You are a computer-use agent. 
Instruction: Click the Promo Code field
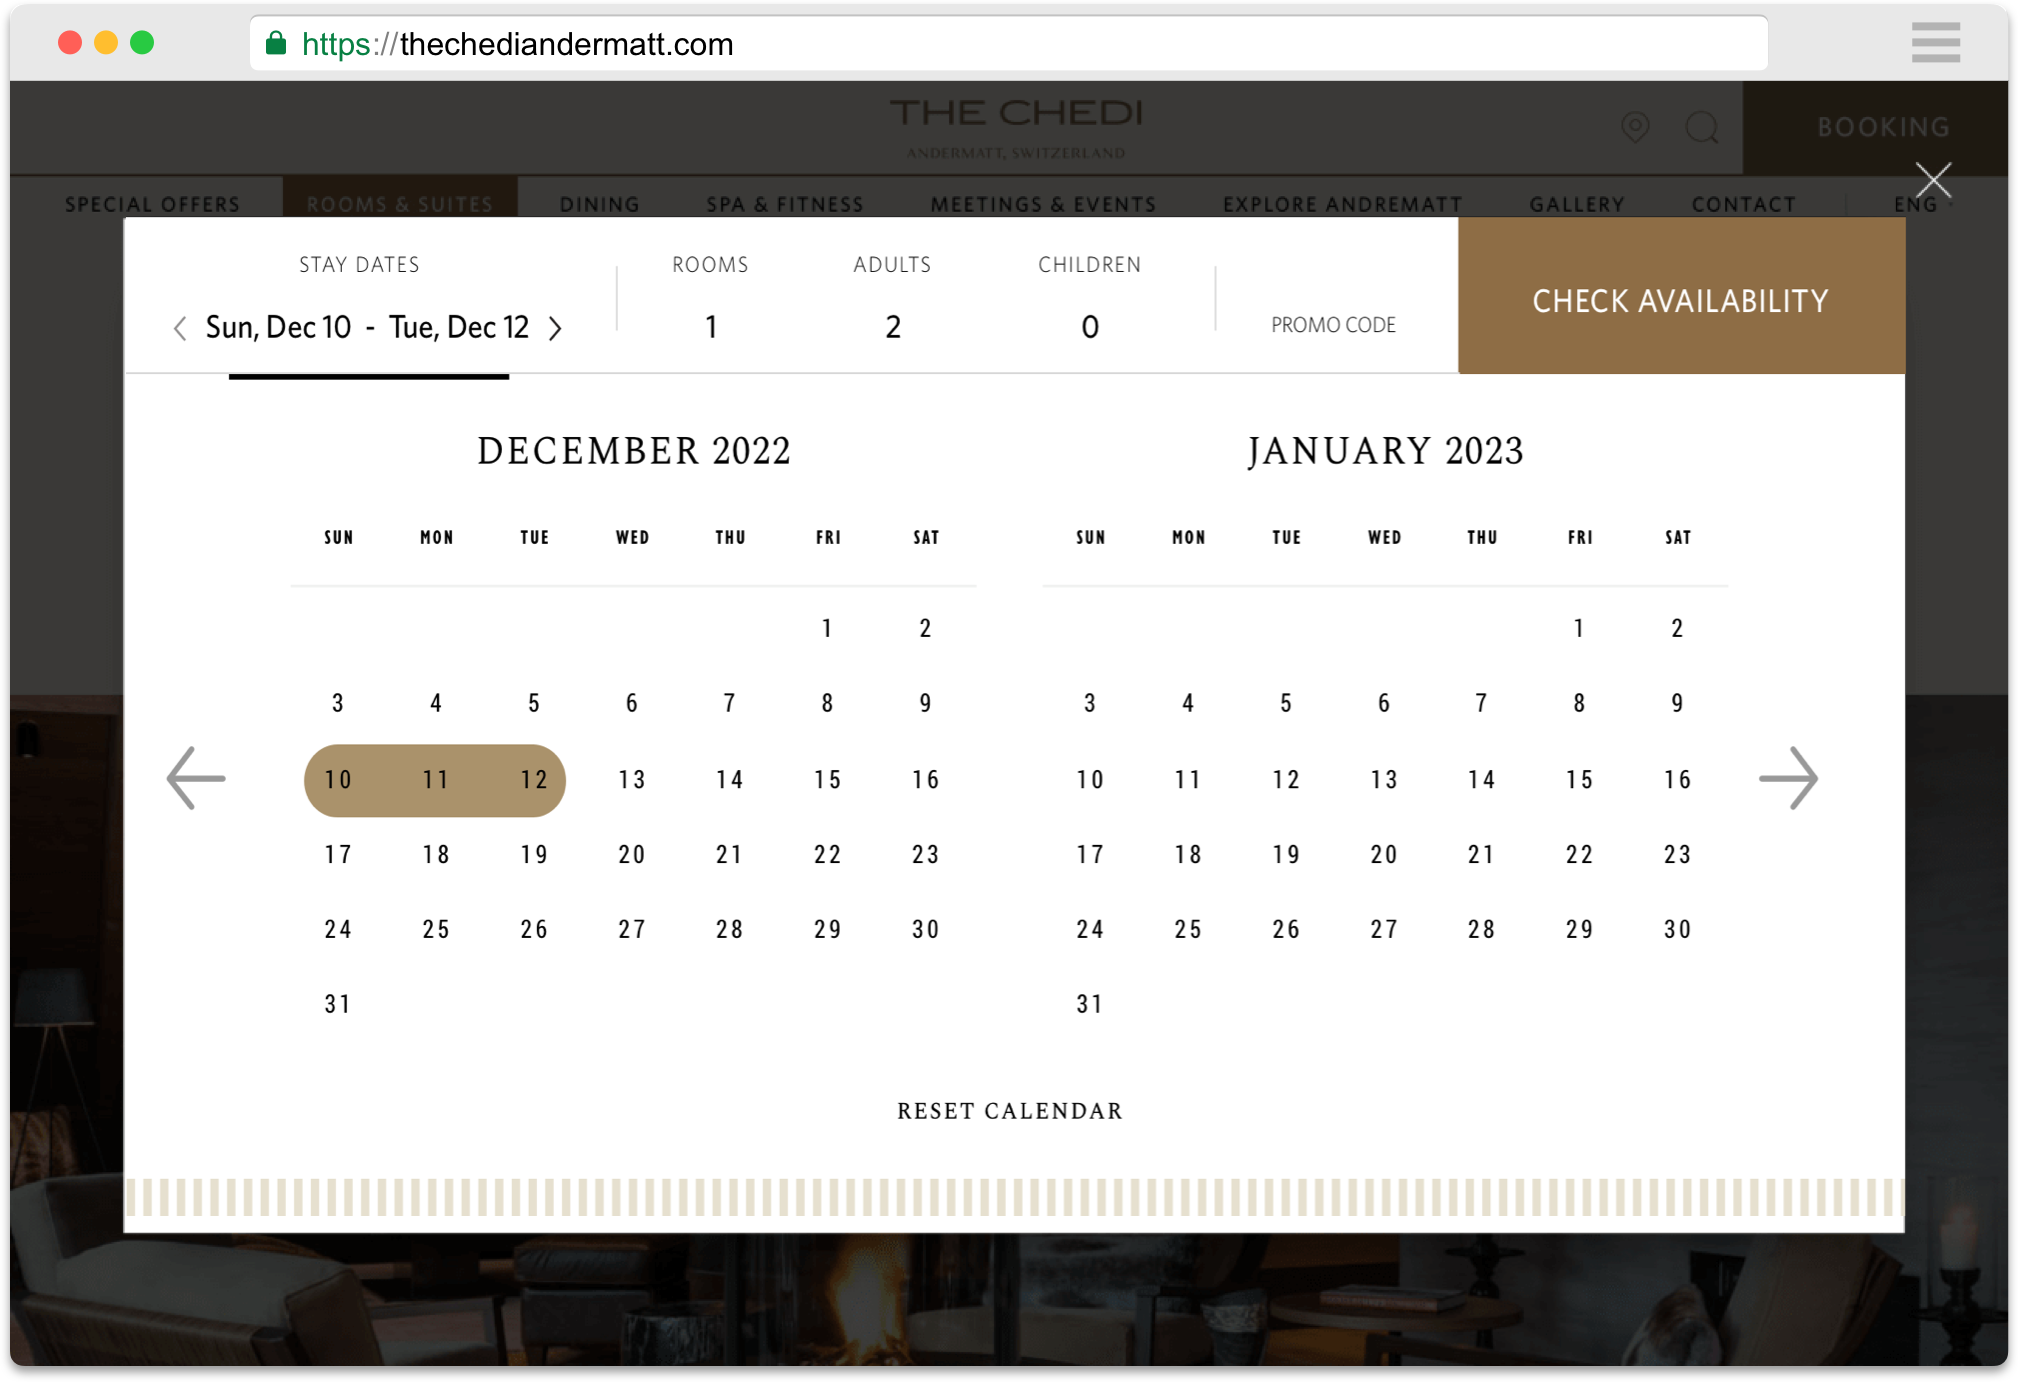point(1332,325)
